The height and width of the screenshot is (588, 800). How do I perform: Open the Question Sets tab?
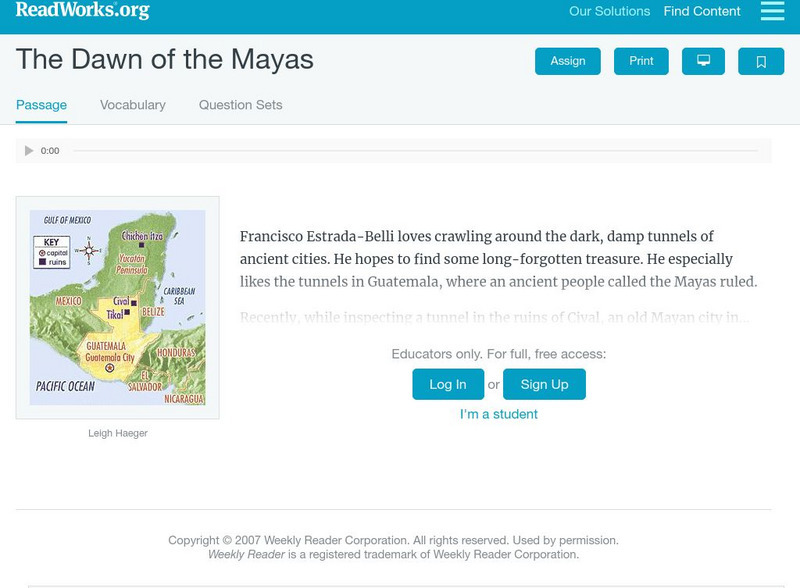(240, 105)
